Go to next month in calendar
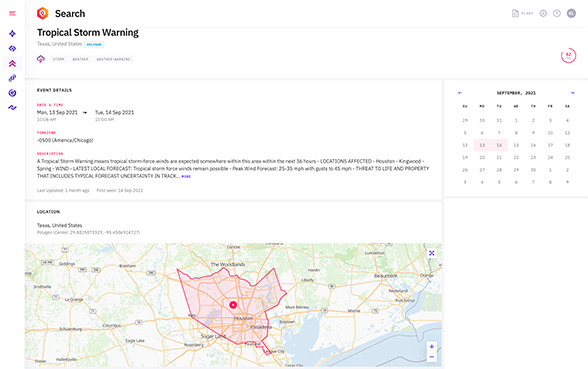 click(572, 93)
